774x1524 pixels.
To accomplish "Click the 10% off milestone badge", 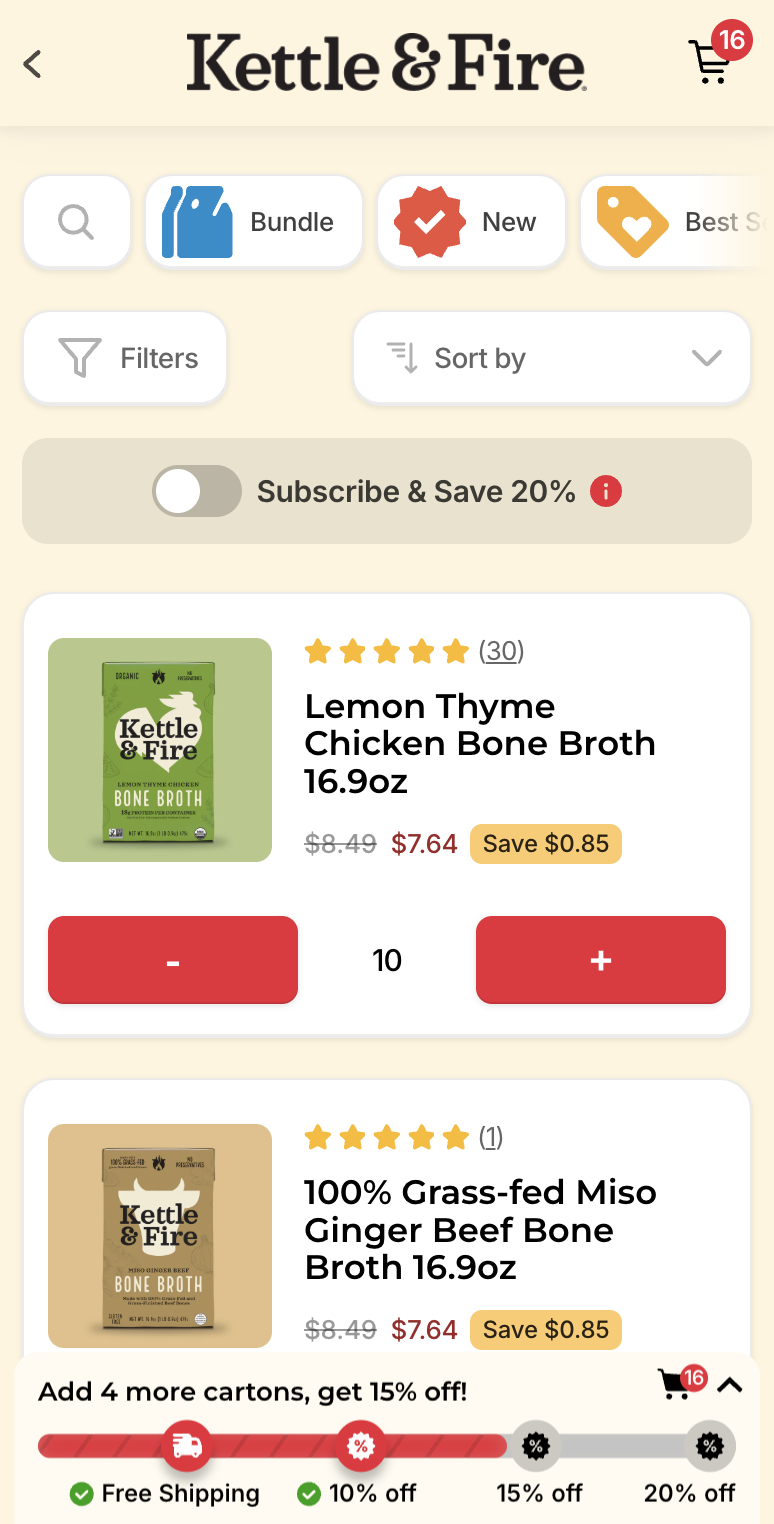I will pos(360,1446).
